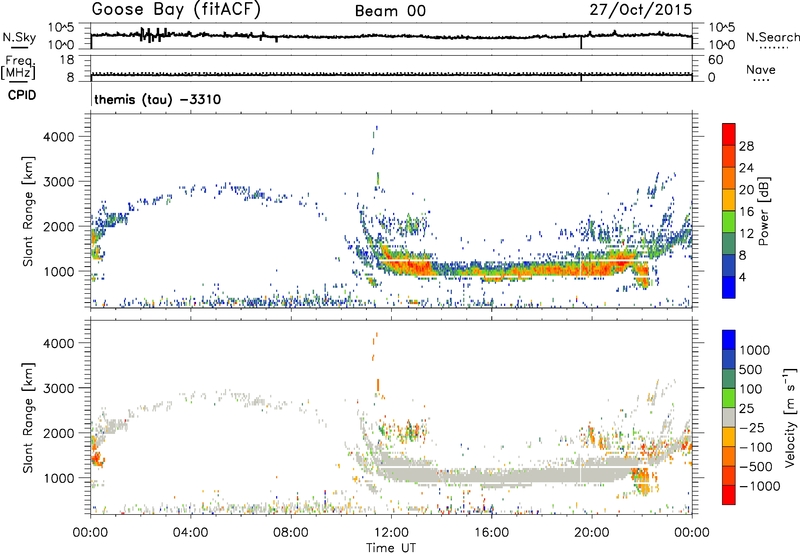800x554 pixels.
Task: Click the '20:00' time axis label
Action: 591,532
